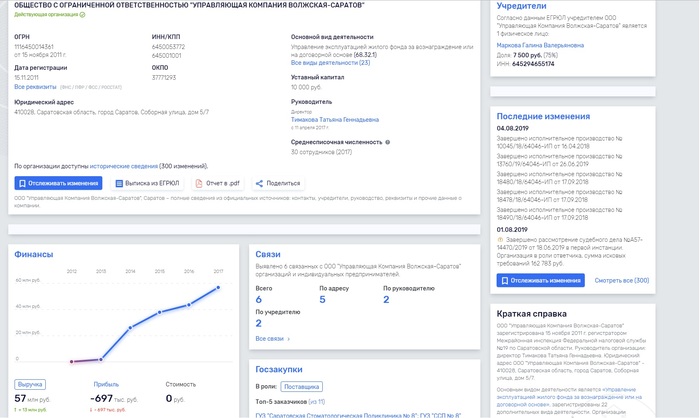Image resolution: width=700 pixels, height=418 pixels.
Task: Expand 'Все реквизиты' details
Action: click(x=34, y=87)
